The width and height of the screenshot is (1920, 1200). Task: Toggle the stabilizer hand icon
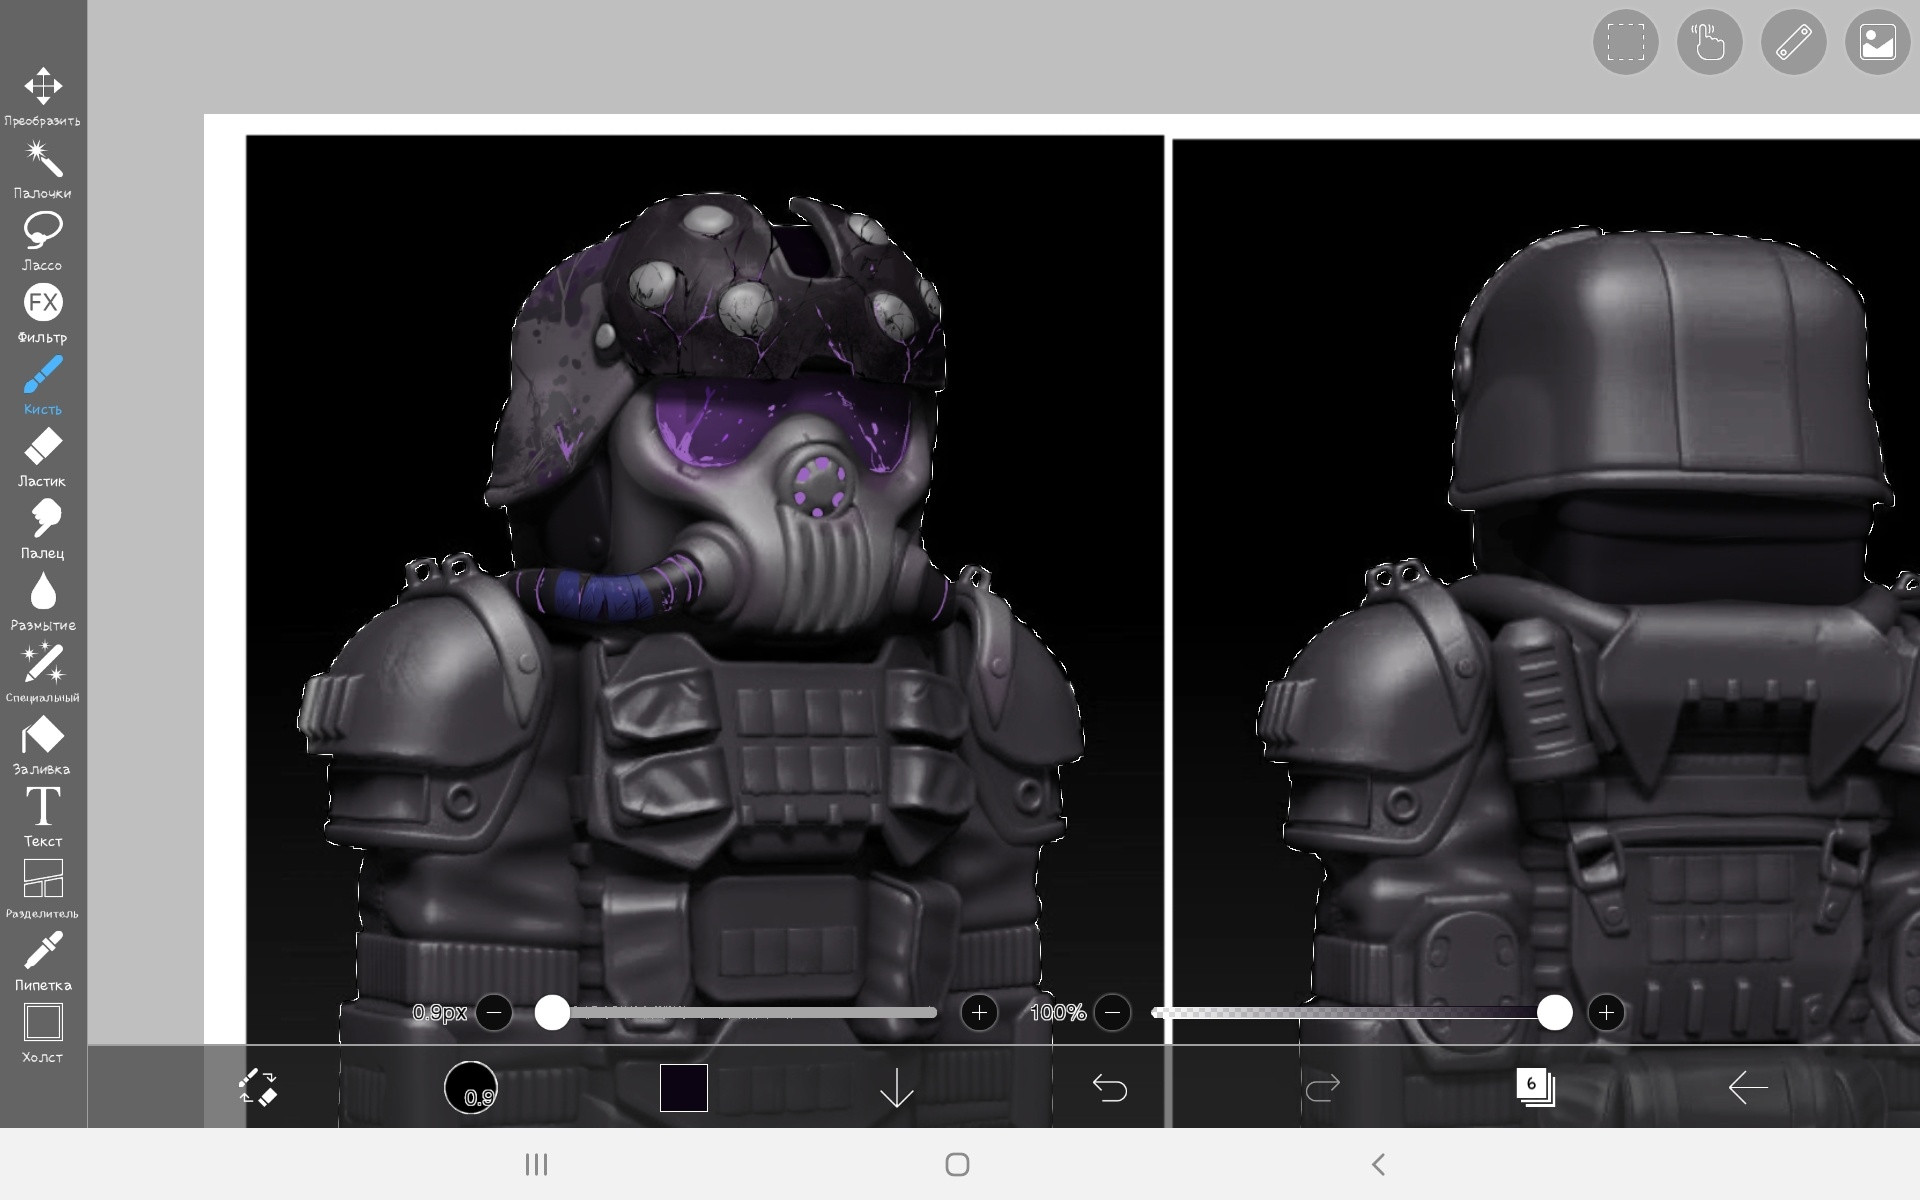pyautogui.click(x=1709, y=42)
